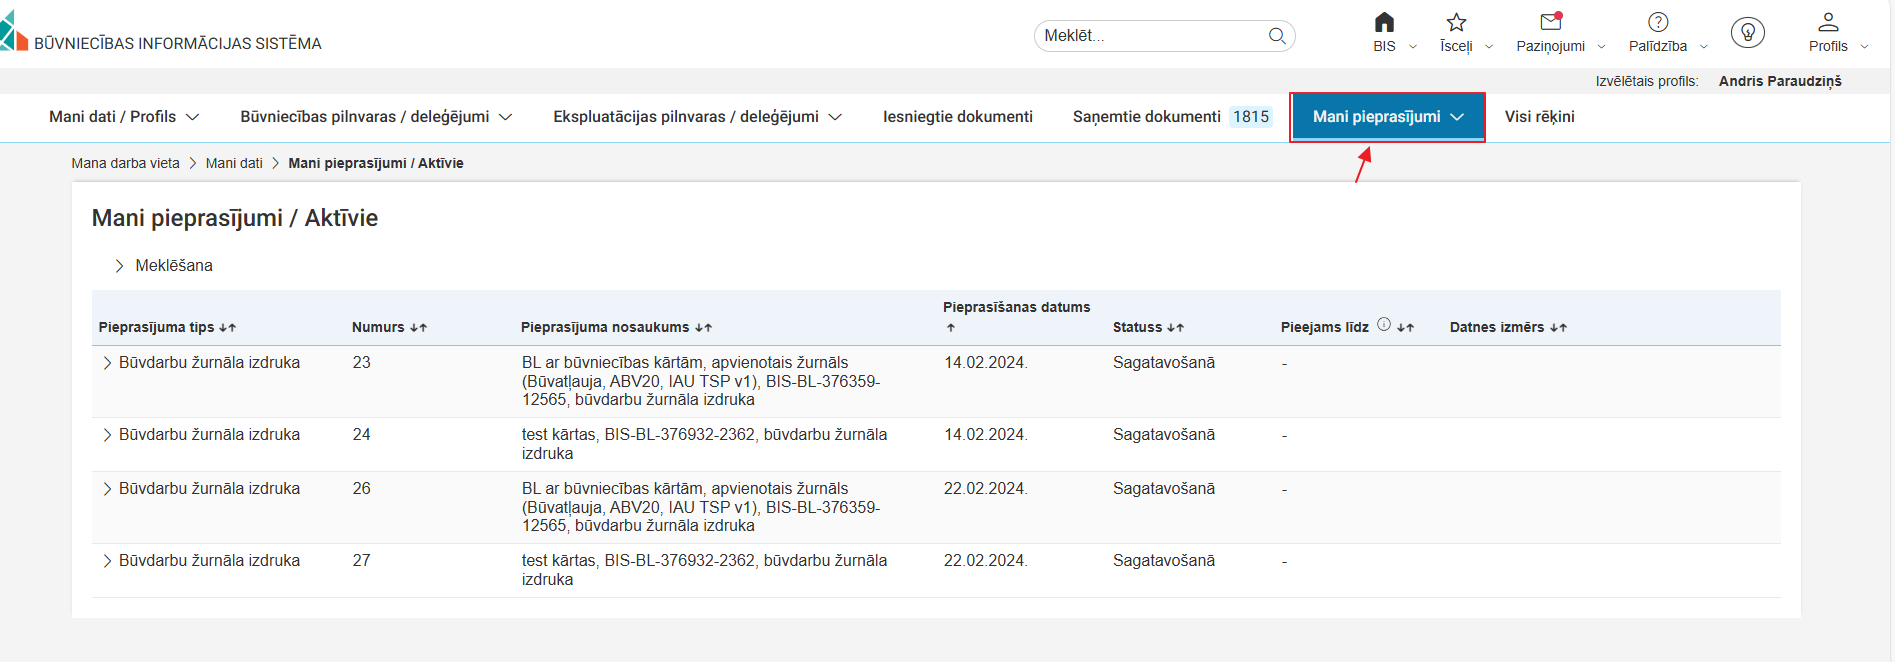1895x662 pixels.
Task: Click Mana darba vieta breadcrumb link
Action: tap(125, 163)
